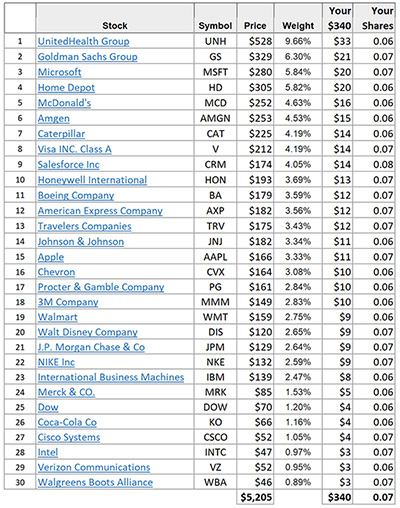Click the Walt Disney Company link
The height and width of the screenshot is (508, 400).
click(88, 332)
